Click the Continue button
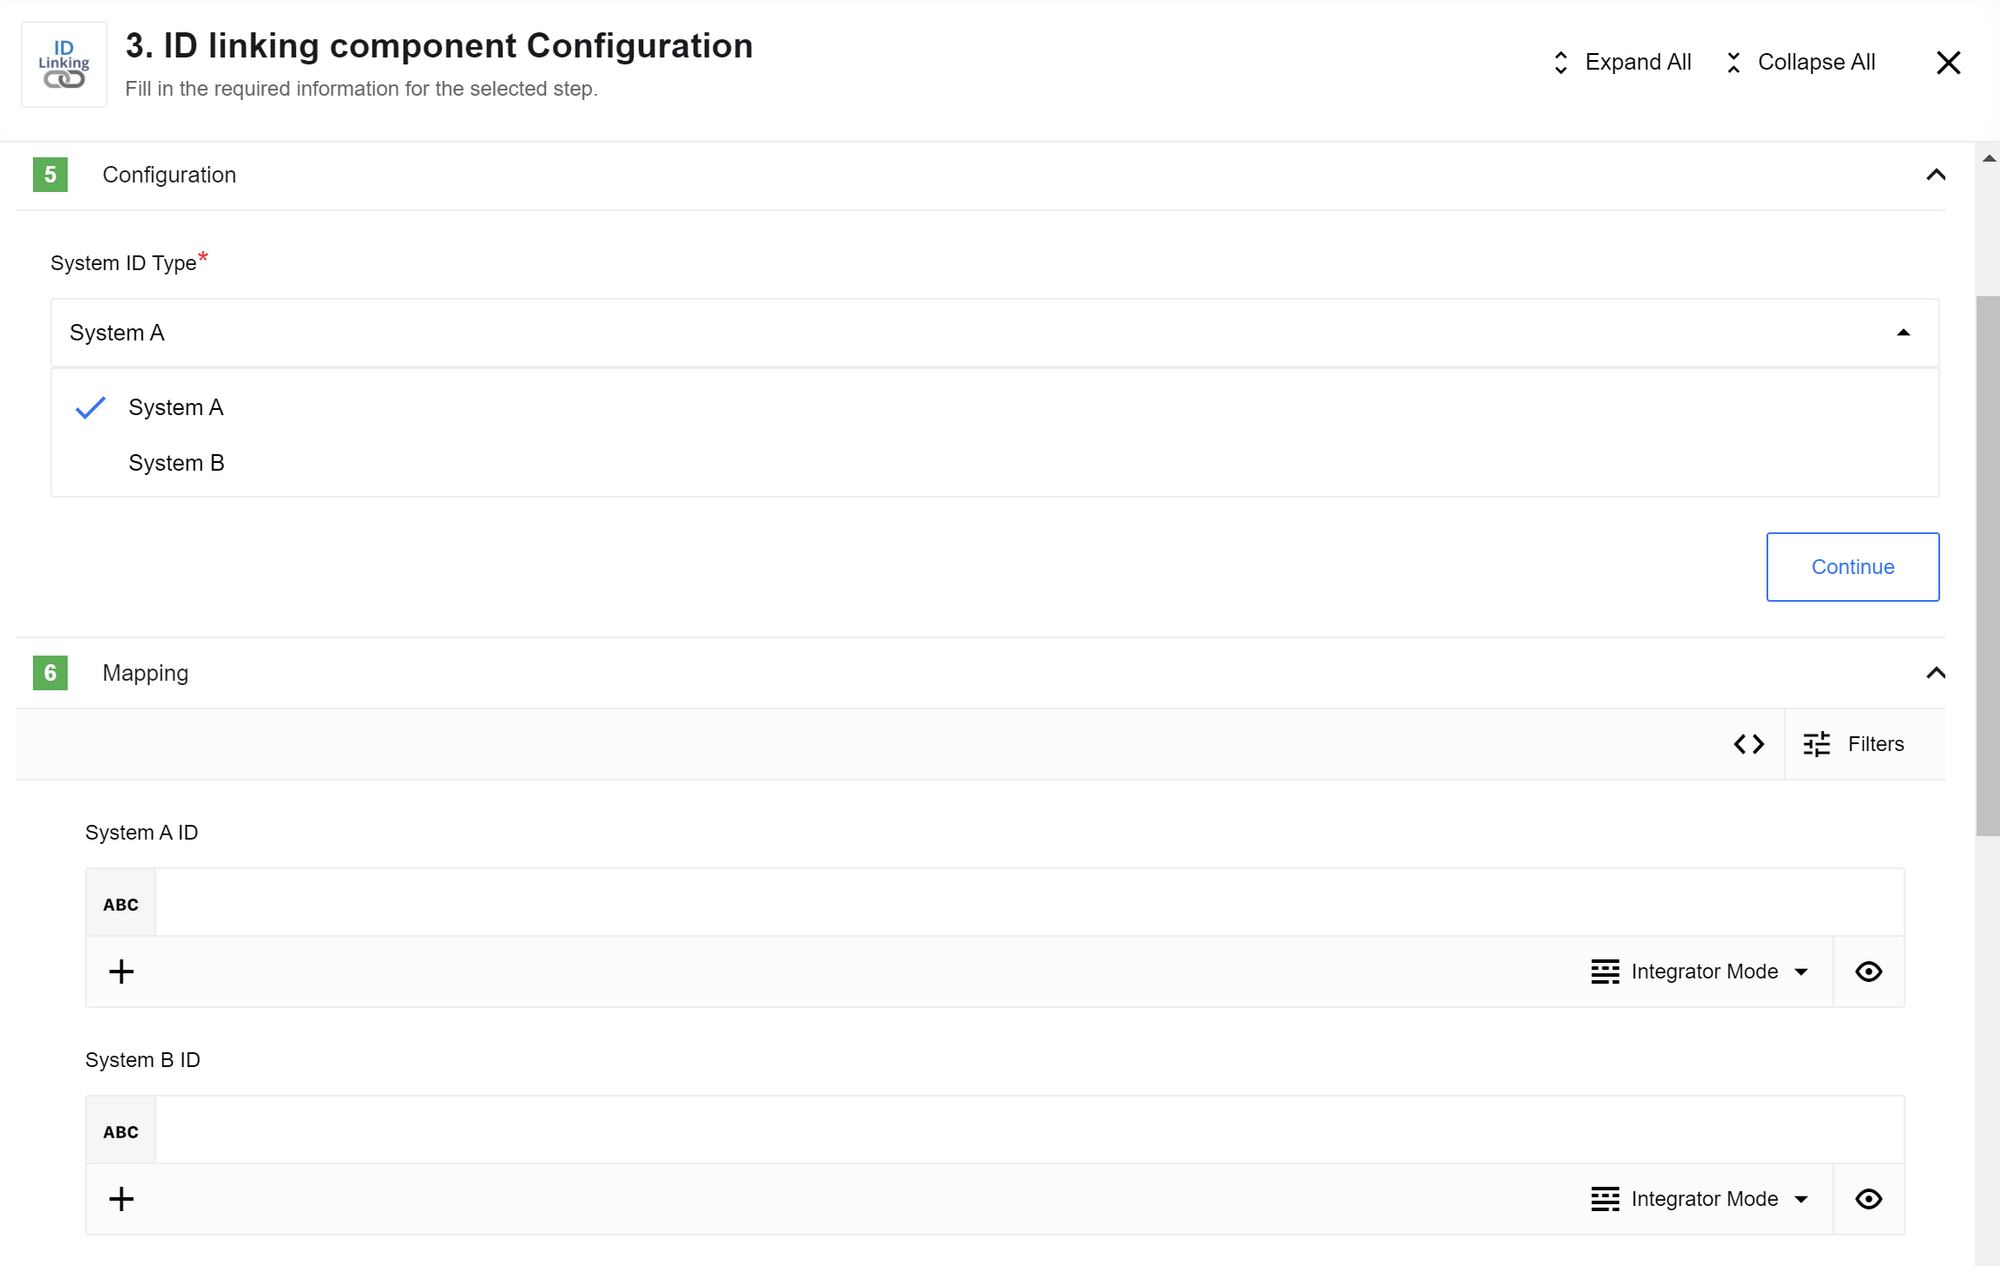 (x=1852, y=567)
